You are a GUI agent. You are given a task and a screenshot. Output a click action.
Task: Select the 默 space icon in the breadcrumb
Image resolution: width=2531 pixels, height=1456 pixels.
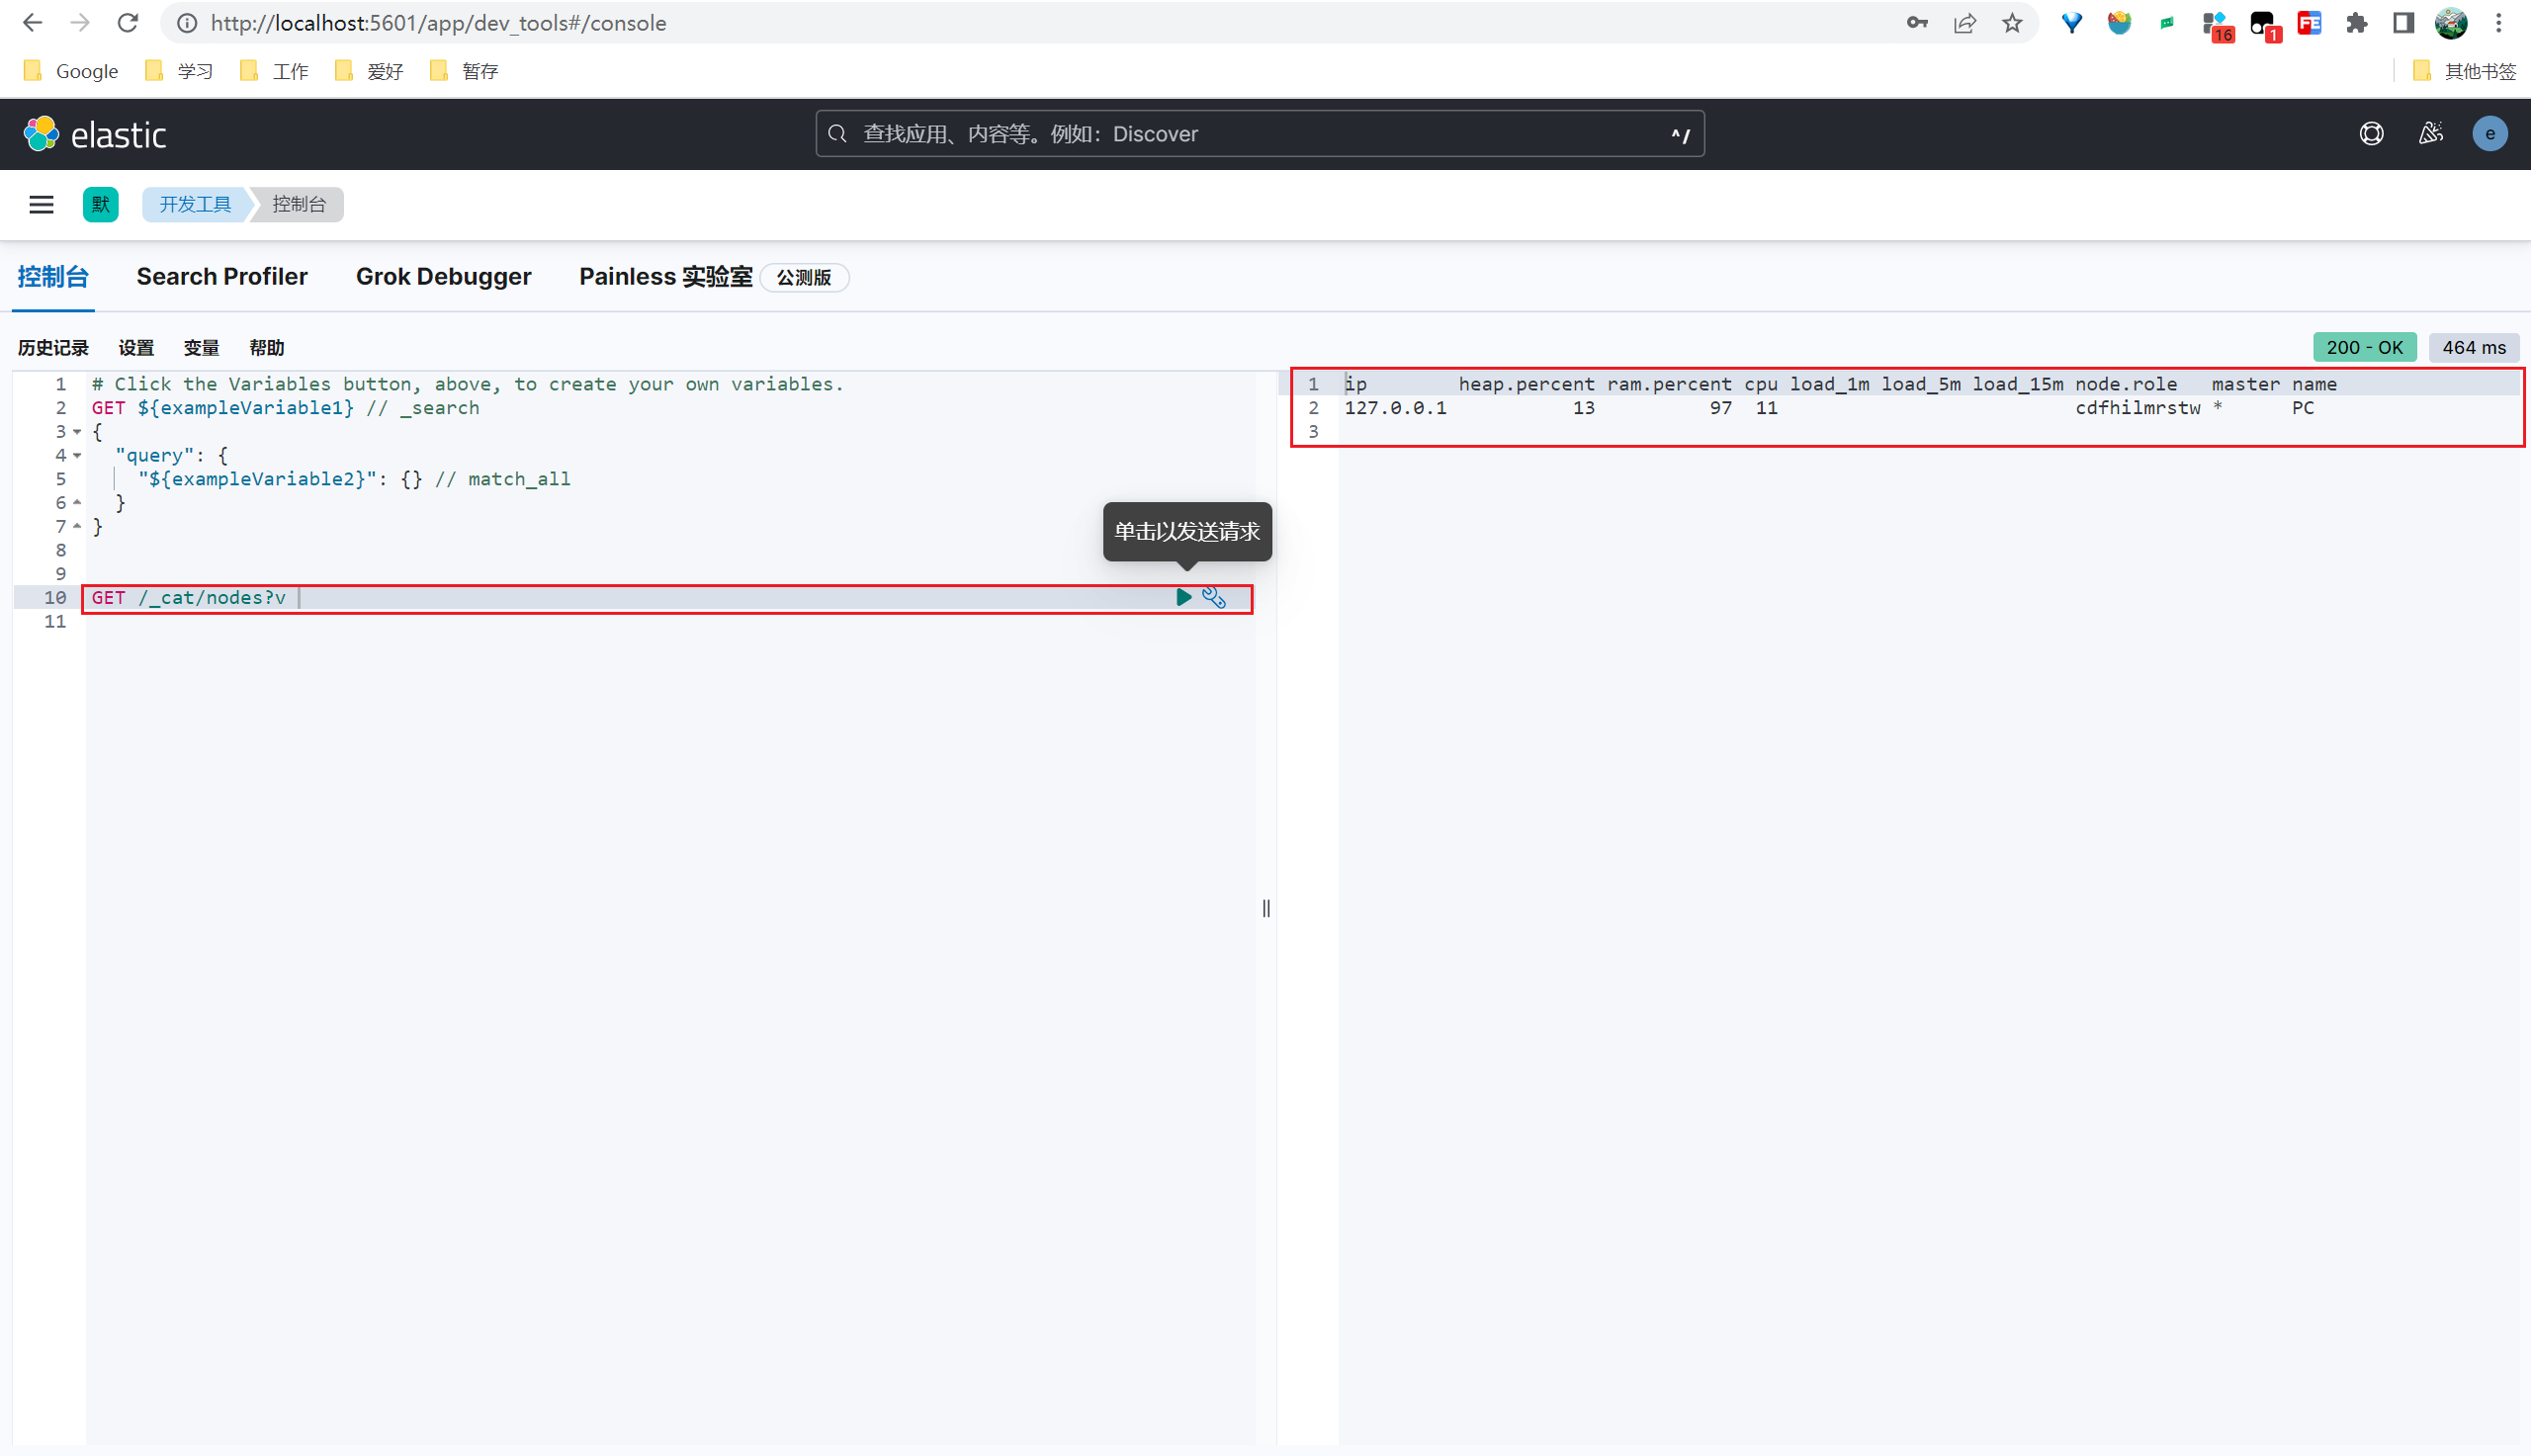point(100,204)
